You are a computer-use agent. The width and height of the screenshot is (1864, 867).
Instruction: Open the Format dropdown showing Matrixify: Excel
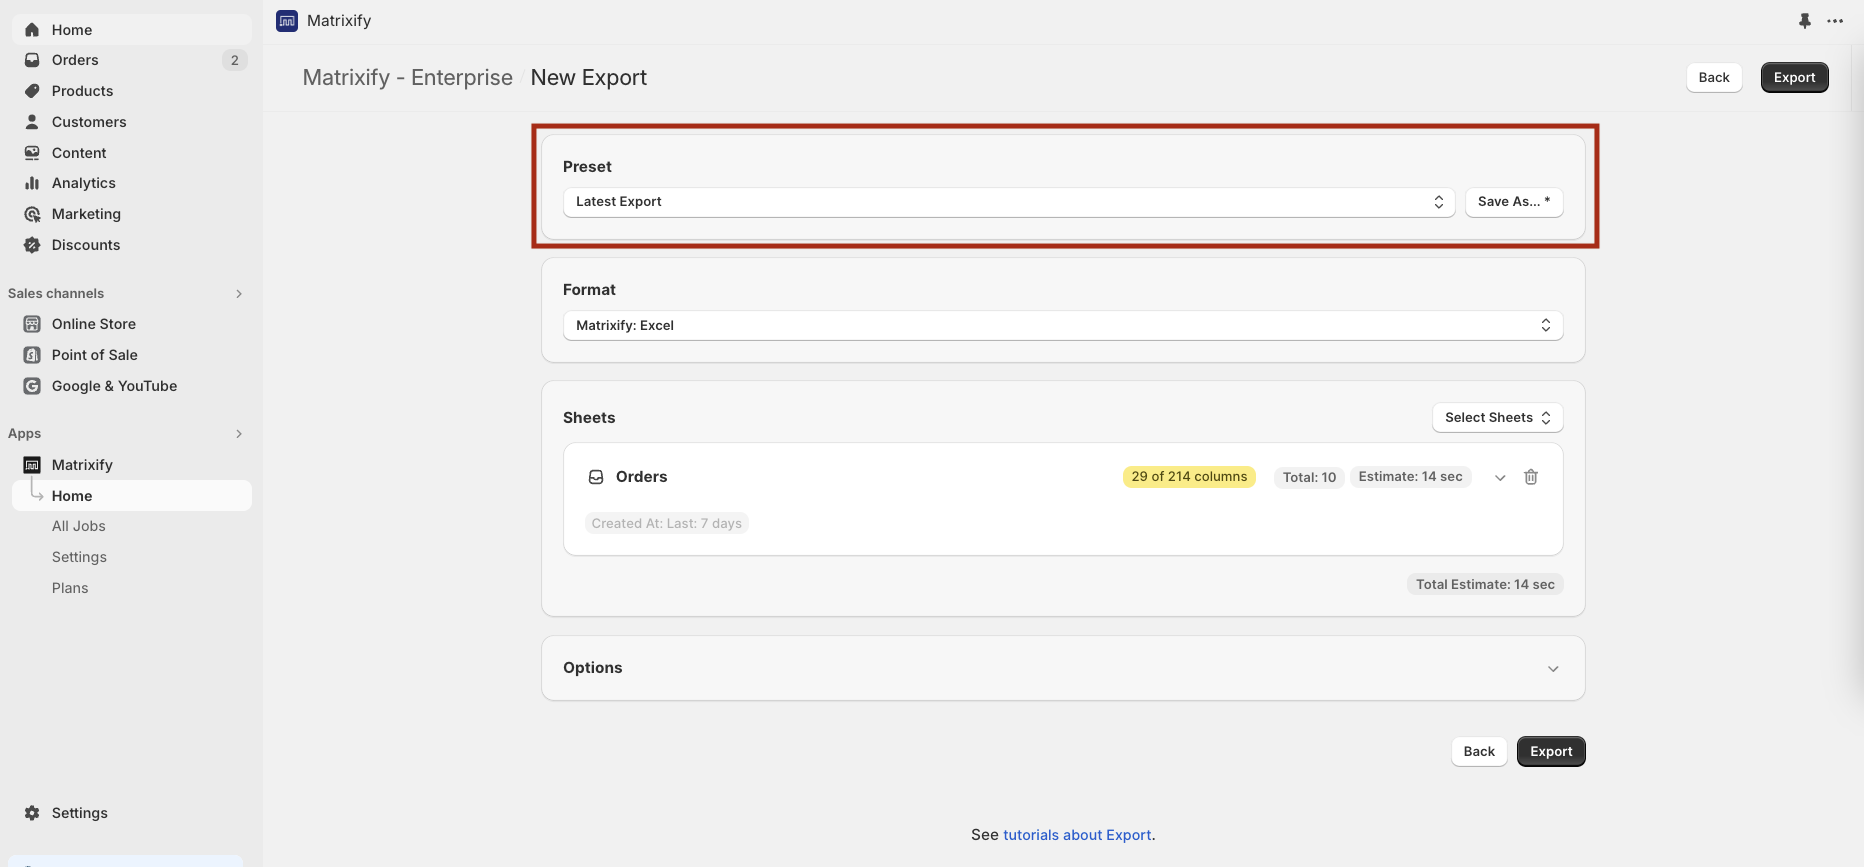(1062, 326)
